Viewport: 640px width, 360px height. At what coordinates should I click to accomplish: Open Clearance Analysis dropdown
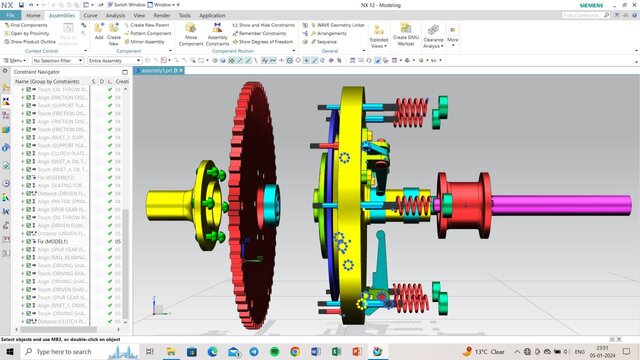433,36
